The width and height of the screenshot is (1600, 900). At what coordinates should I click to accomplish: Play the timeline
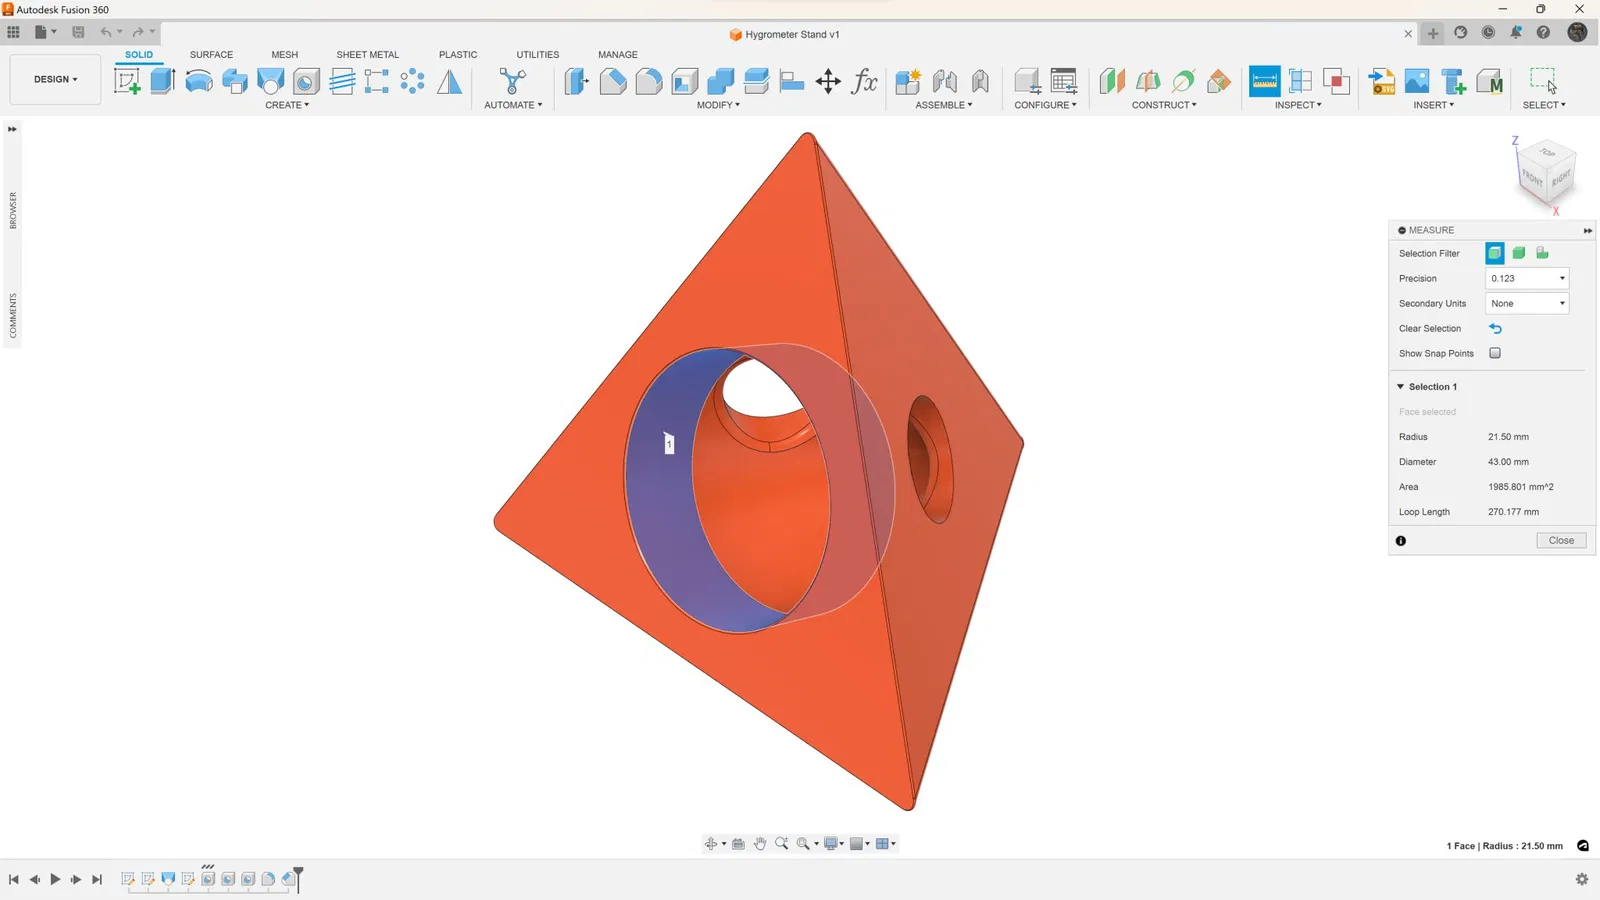tap(55, 879)
